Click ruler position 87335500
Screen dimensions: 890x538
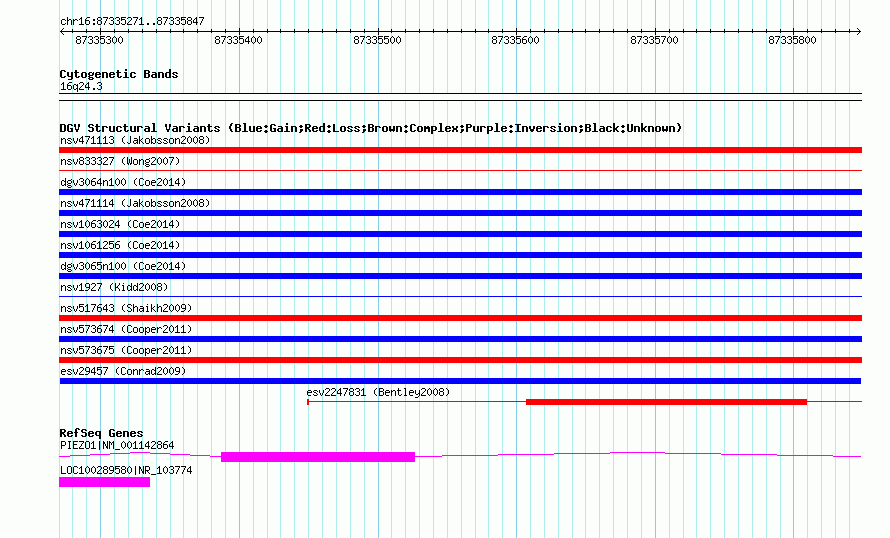pyautogui.click(x=377, y=40)
